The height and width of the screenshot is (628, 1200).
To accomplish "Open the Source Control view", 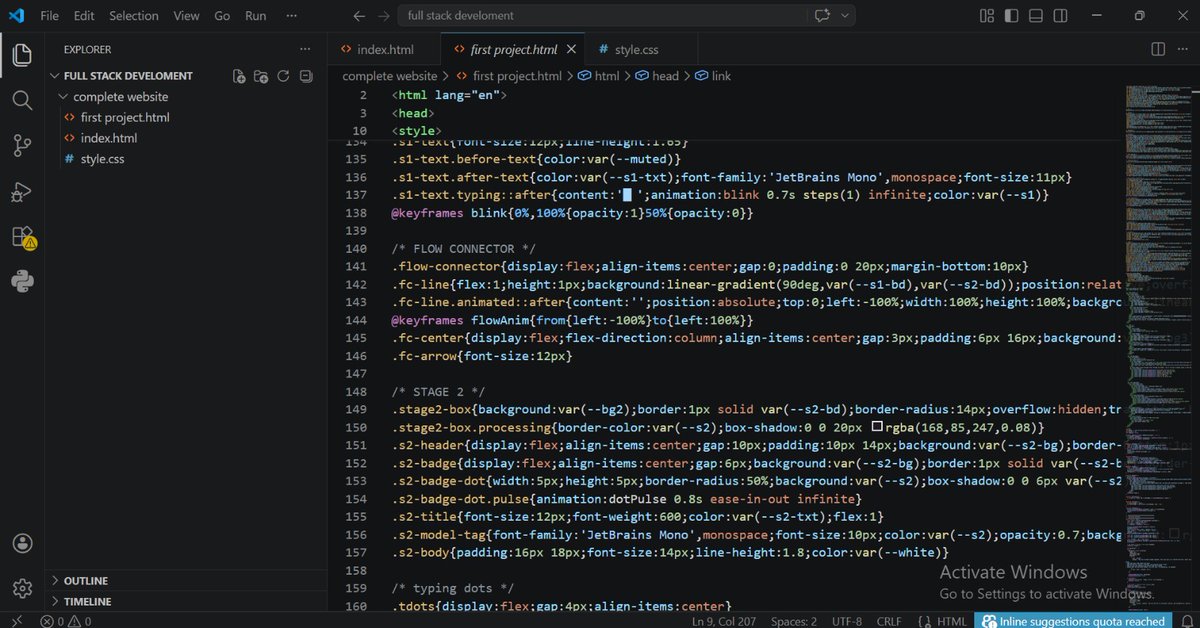I will coord(22,146).
